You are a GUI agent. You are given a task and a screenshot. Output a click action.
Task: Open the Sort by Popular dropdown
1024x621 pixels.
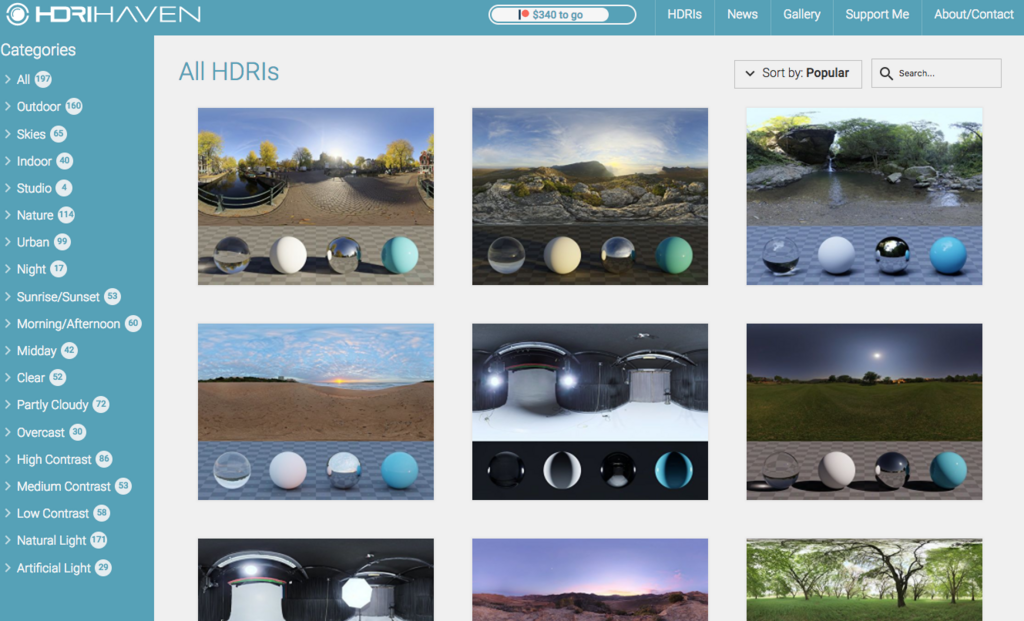click(797, 74)
